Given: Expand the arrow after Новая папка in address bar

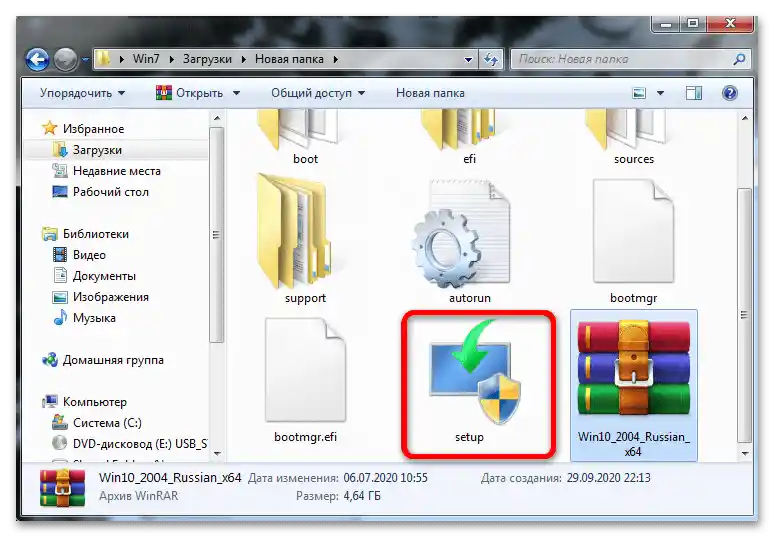Looking at the screenshot, I should (336, 59).
